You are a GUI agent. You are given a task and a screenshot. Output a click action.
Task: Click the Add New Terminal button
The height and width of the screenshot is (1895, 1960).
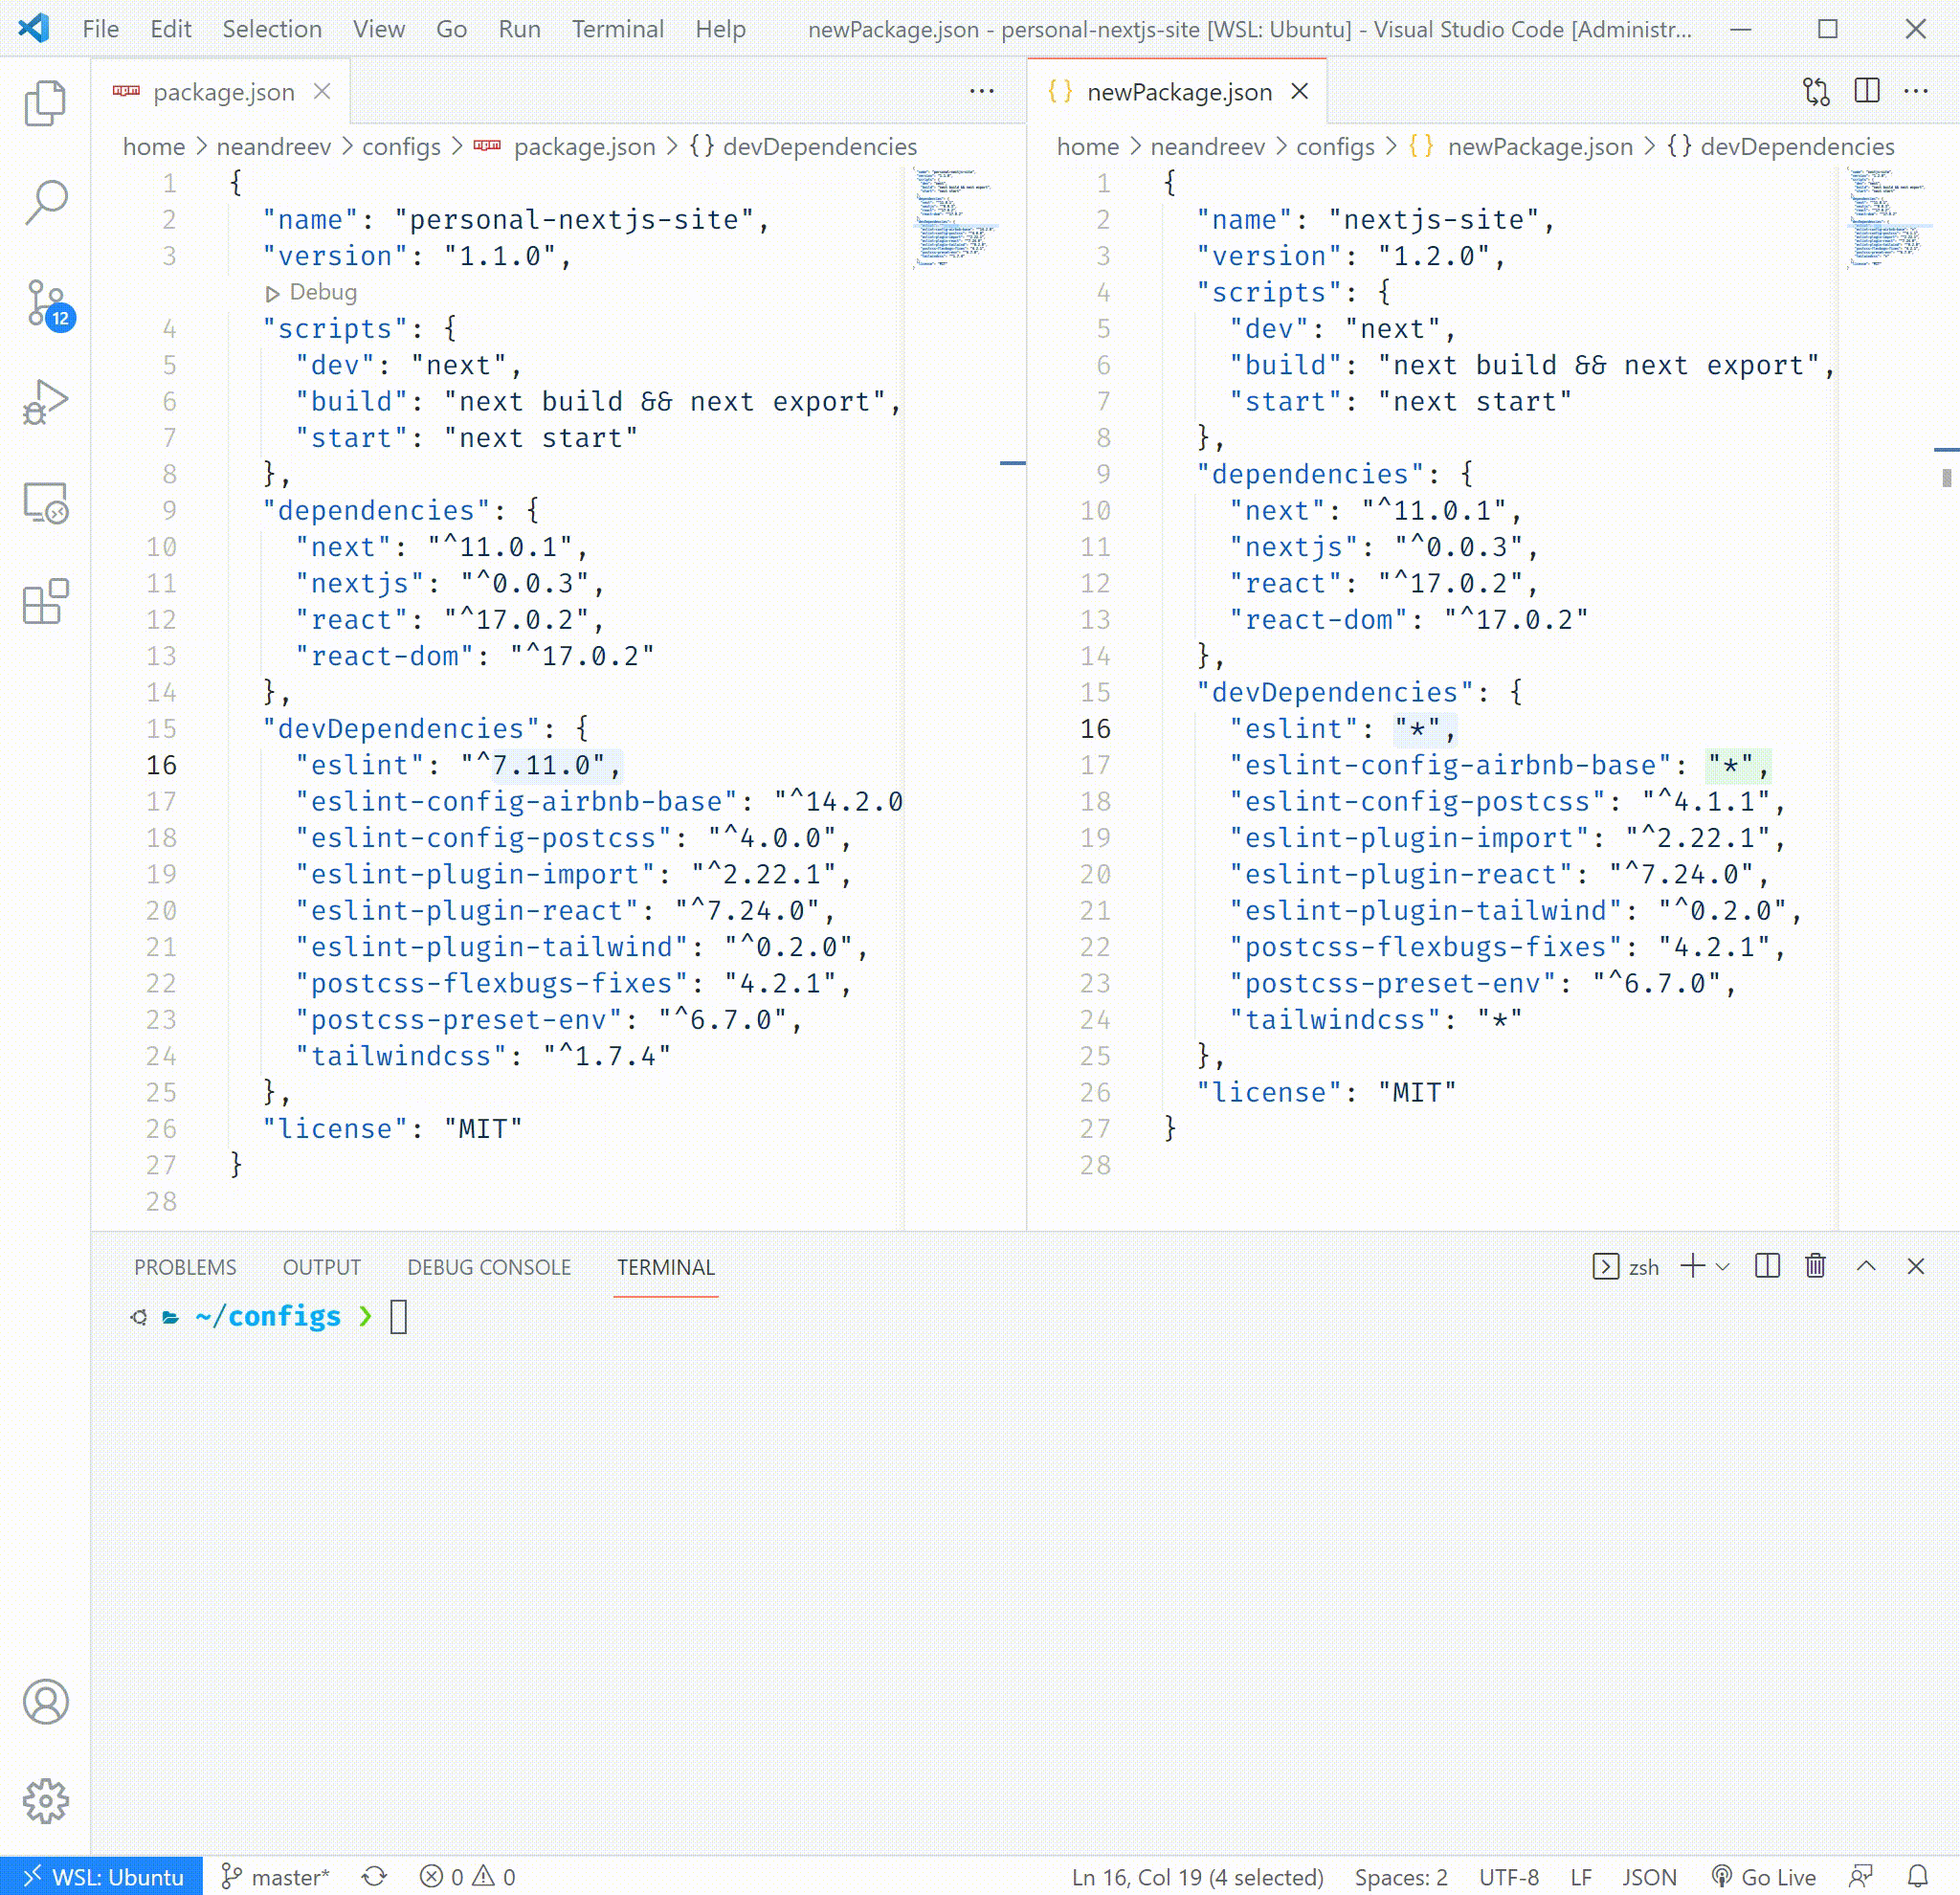pos(1689,1265)
